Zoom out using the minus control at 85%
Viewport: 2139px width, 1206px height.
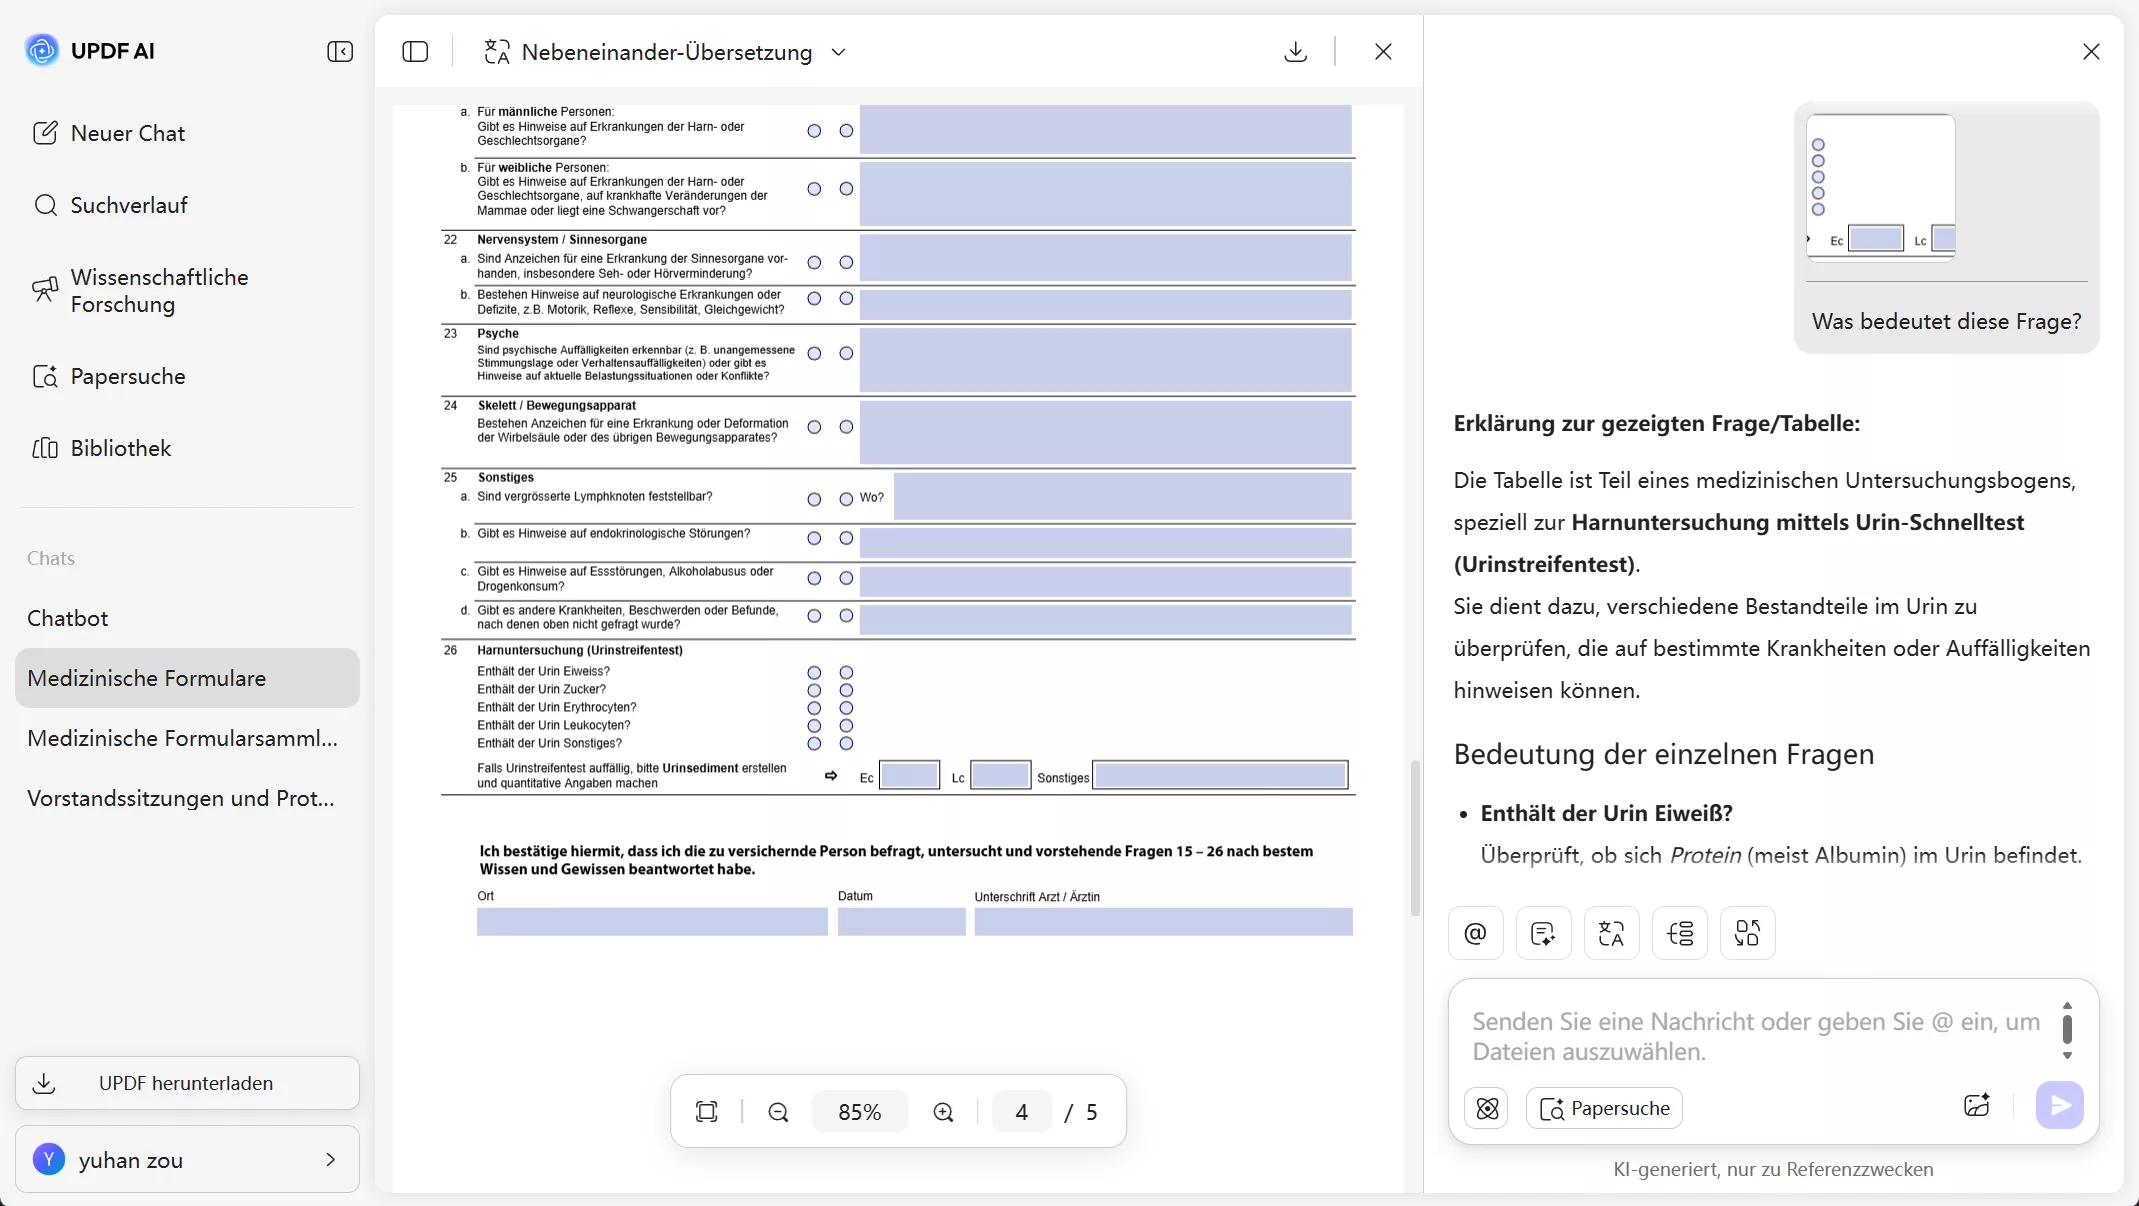(779, 1111)
